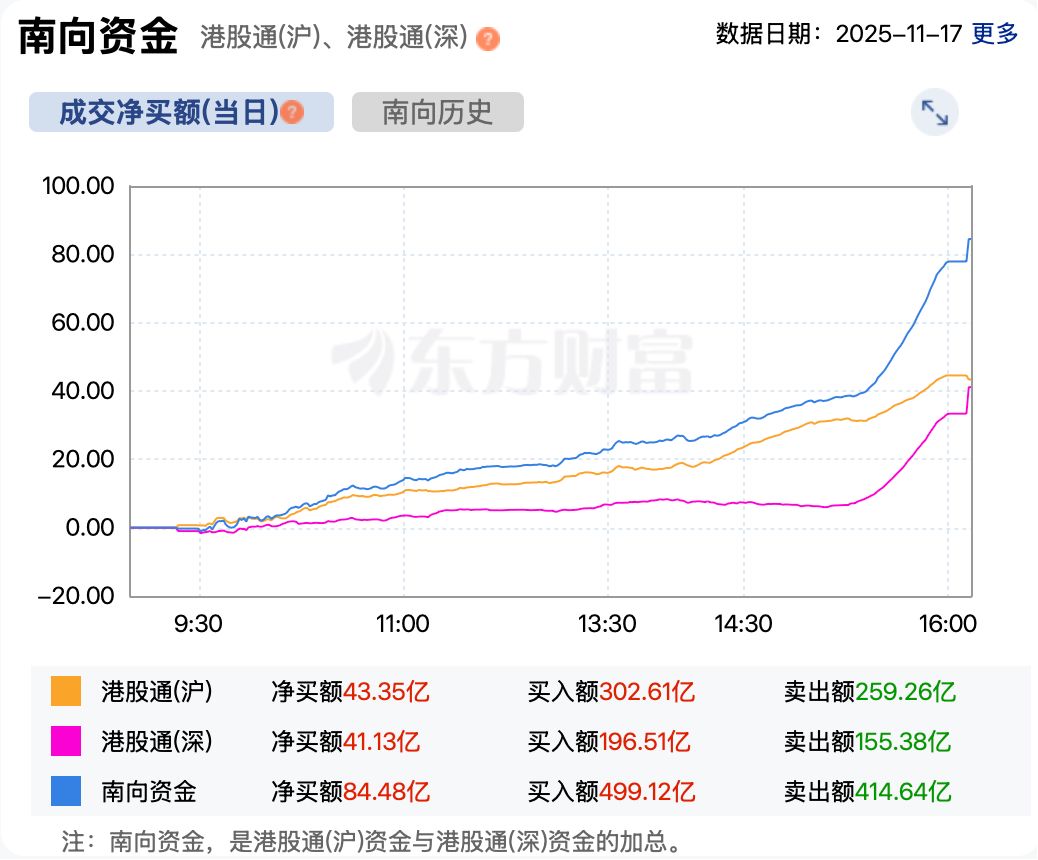The height and width of the screenshot is (860, 1038).
Task: Expand details for 数据日期 2025-11-17
Action: tap(900, 32)
